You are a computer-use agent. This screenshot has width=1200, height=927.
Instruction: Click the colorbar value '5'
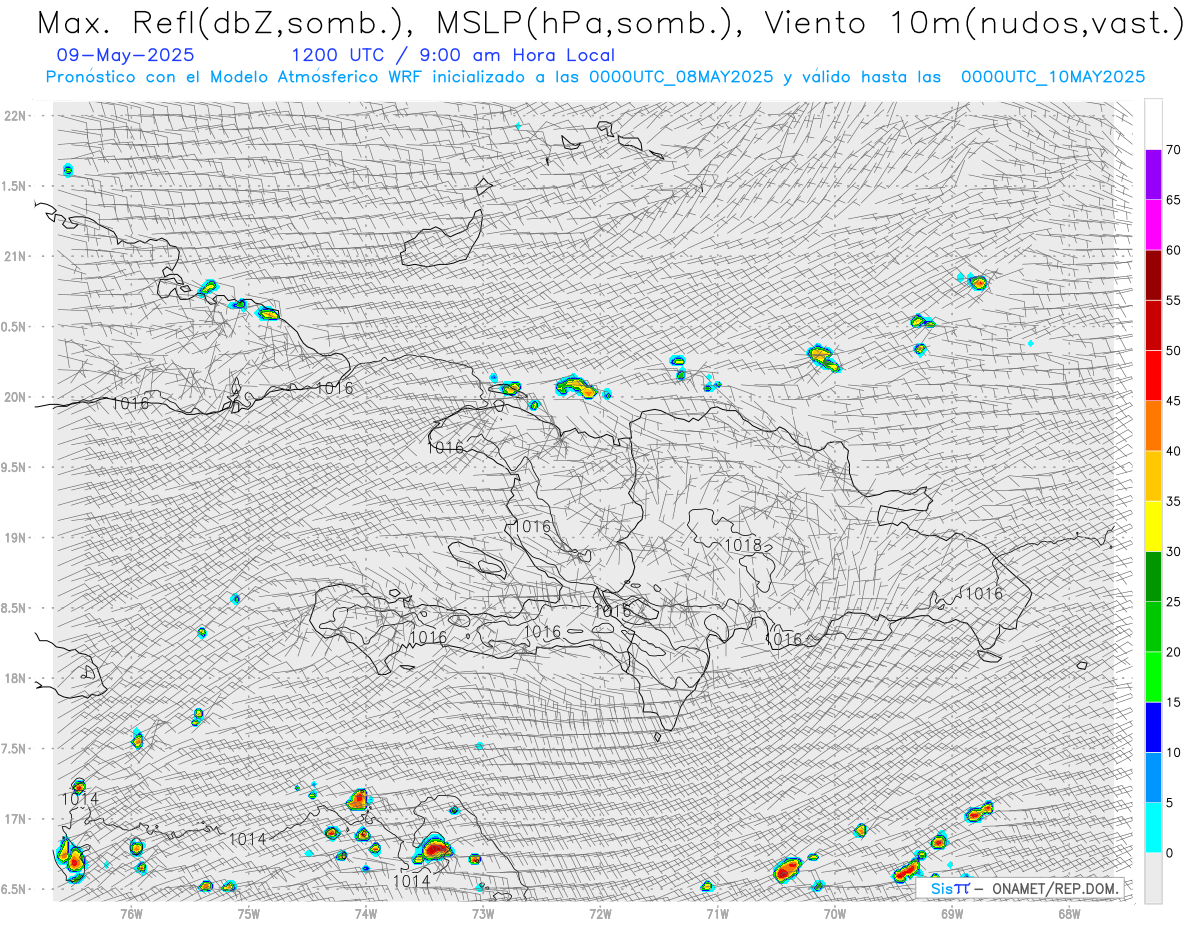pyautogui.click(x=1170, y=803)
